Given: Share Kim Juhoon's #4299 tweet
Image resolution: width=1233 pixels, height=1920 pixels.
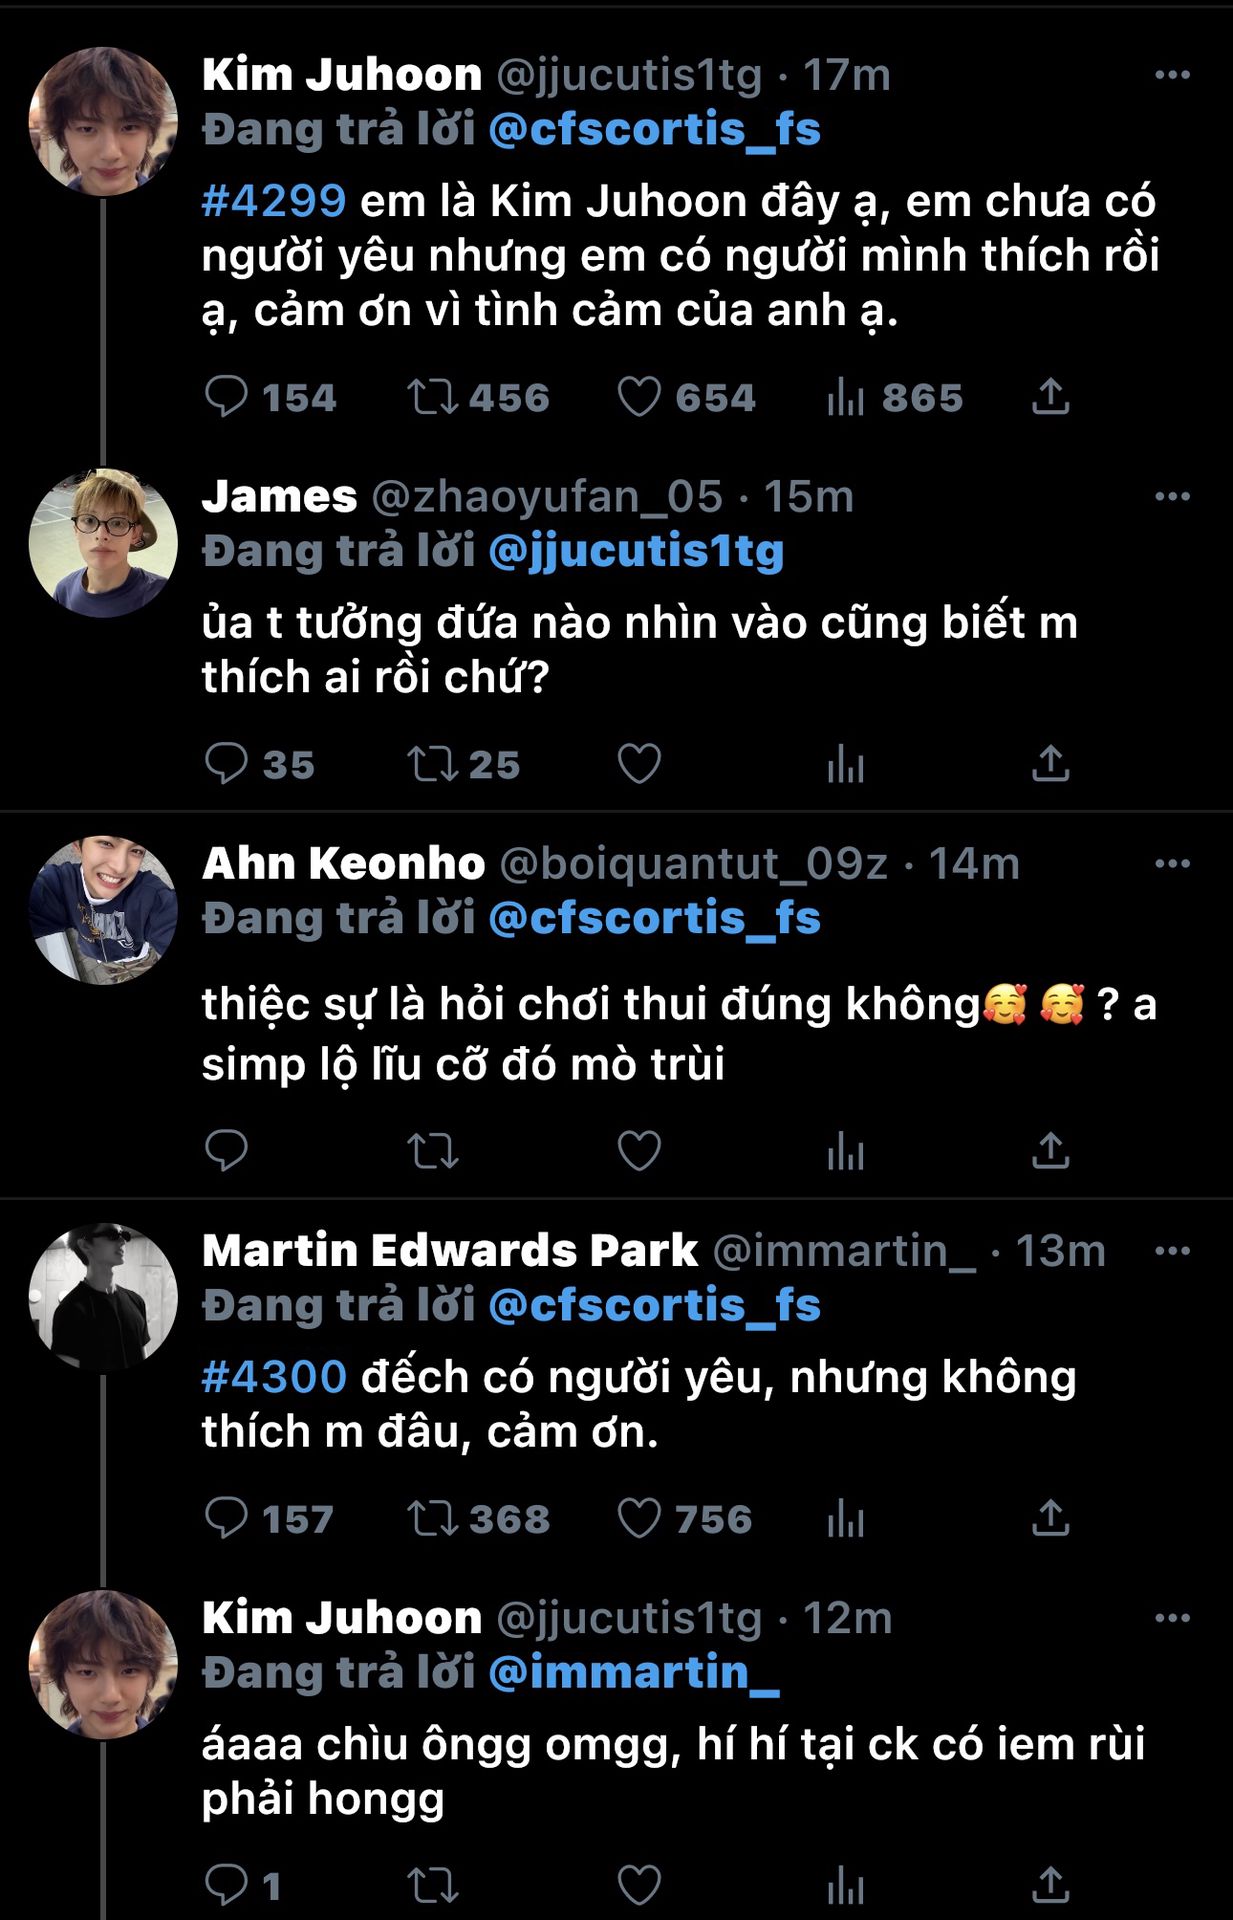Looking at the screenshot, I should [1050, 397].
